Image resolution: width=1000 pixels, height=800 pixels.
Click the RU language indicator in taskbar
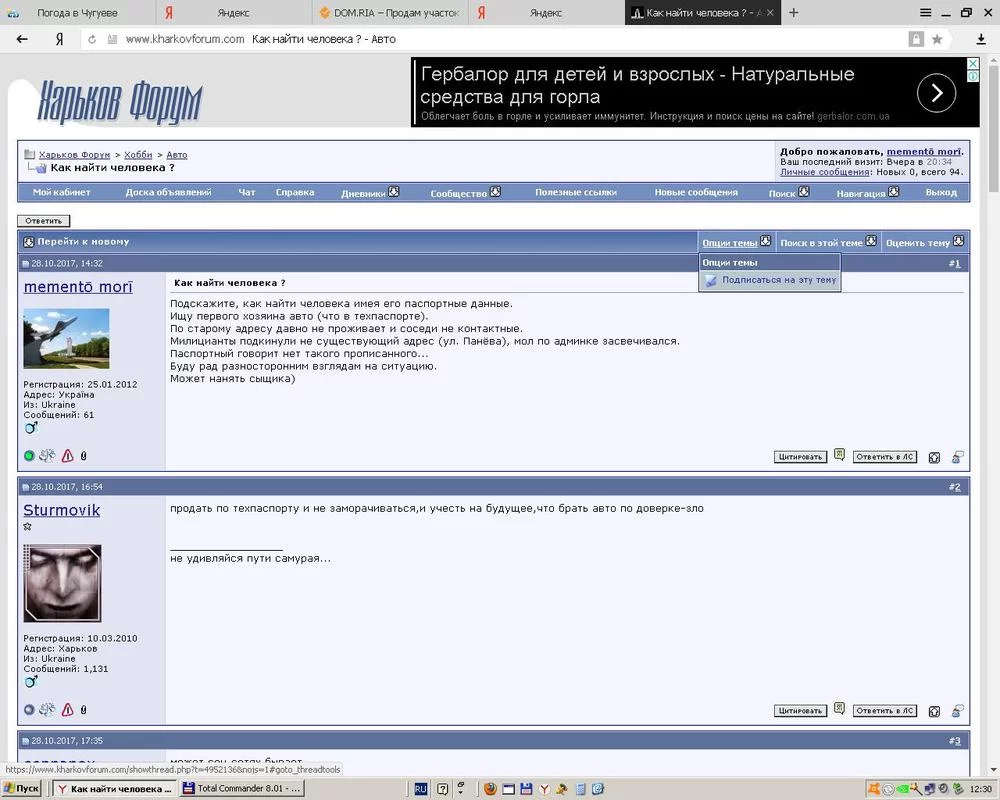point(420,789)
